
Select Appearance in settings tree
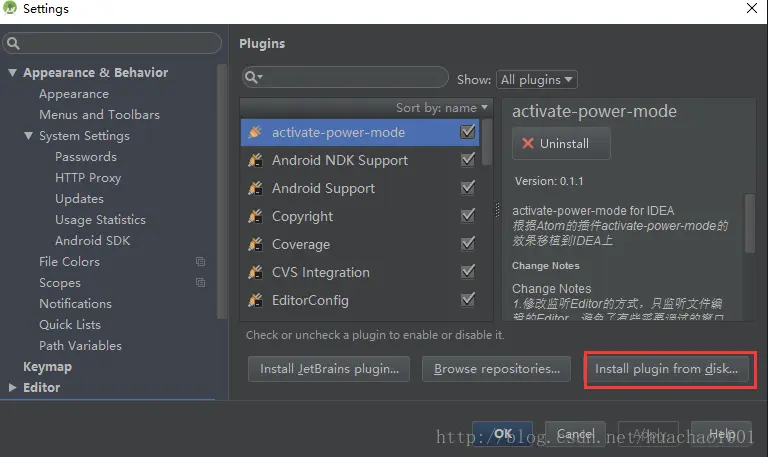(74, 94)
